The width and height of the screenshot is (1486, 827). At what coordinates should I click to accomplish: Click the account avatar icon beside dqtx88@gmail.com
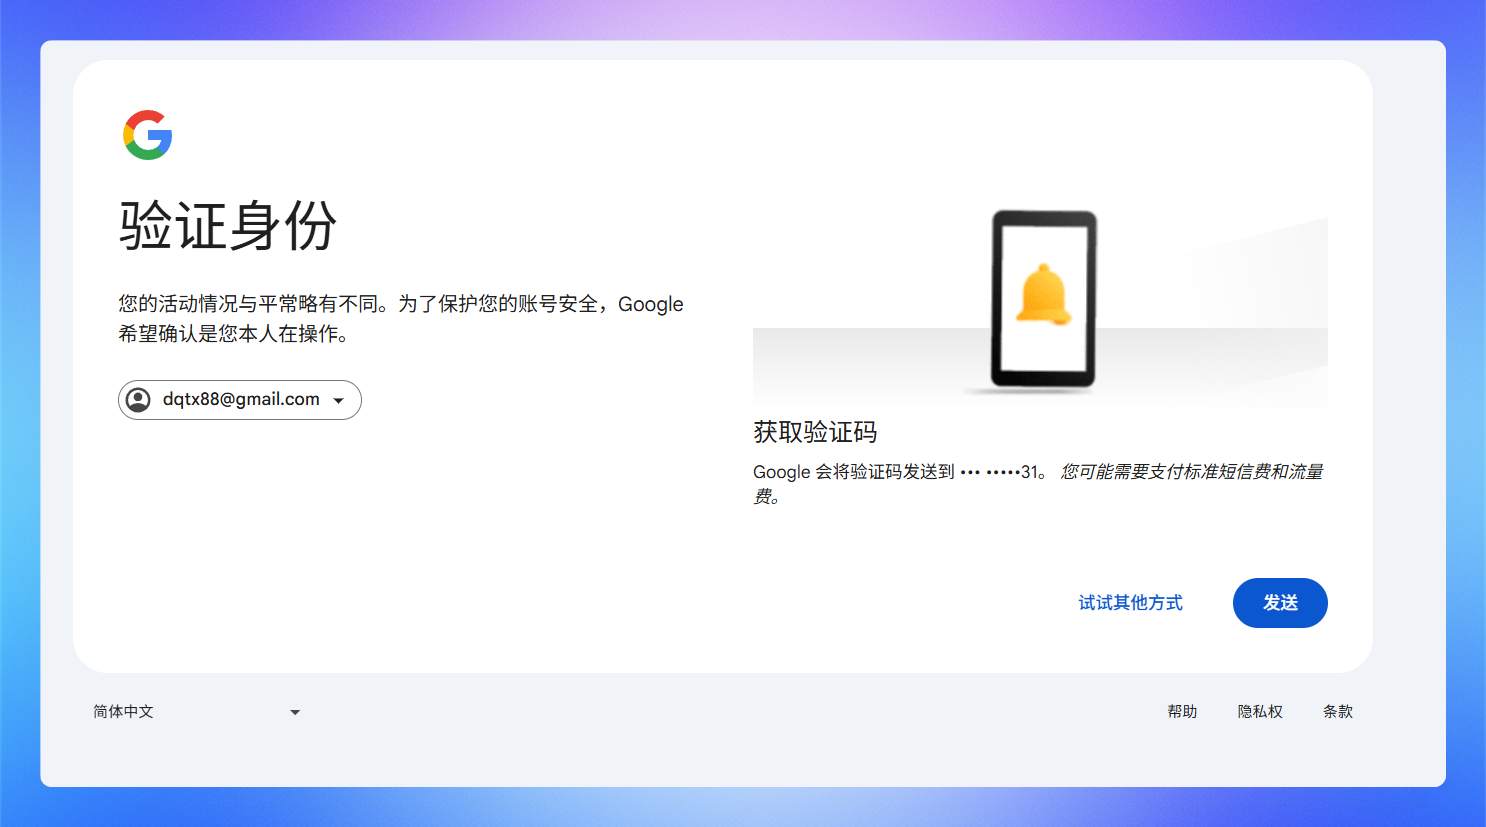tap(138, 400)
